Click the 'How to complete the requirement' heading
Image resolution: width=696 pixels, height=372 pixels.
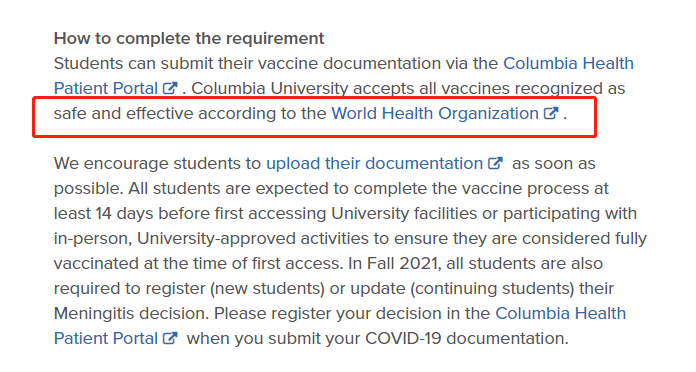(189, 38)
